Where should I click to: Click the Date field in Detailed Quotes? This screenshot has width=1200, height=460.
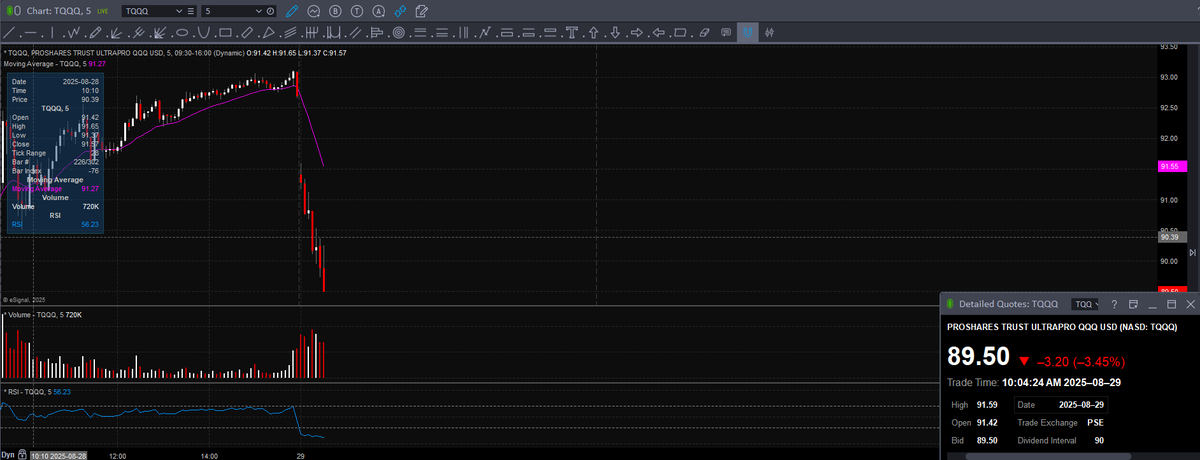point(1061,404)
